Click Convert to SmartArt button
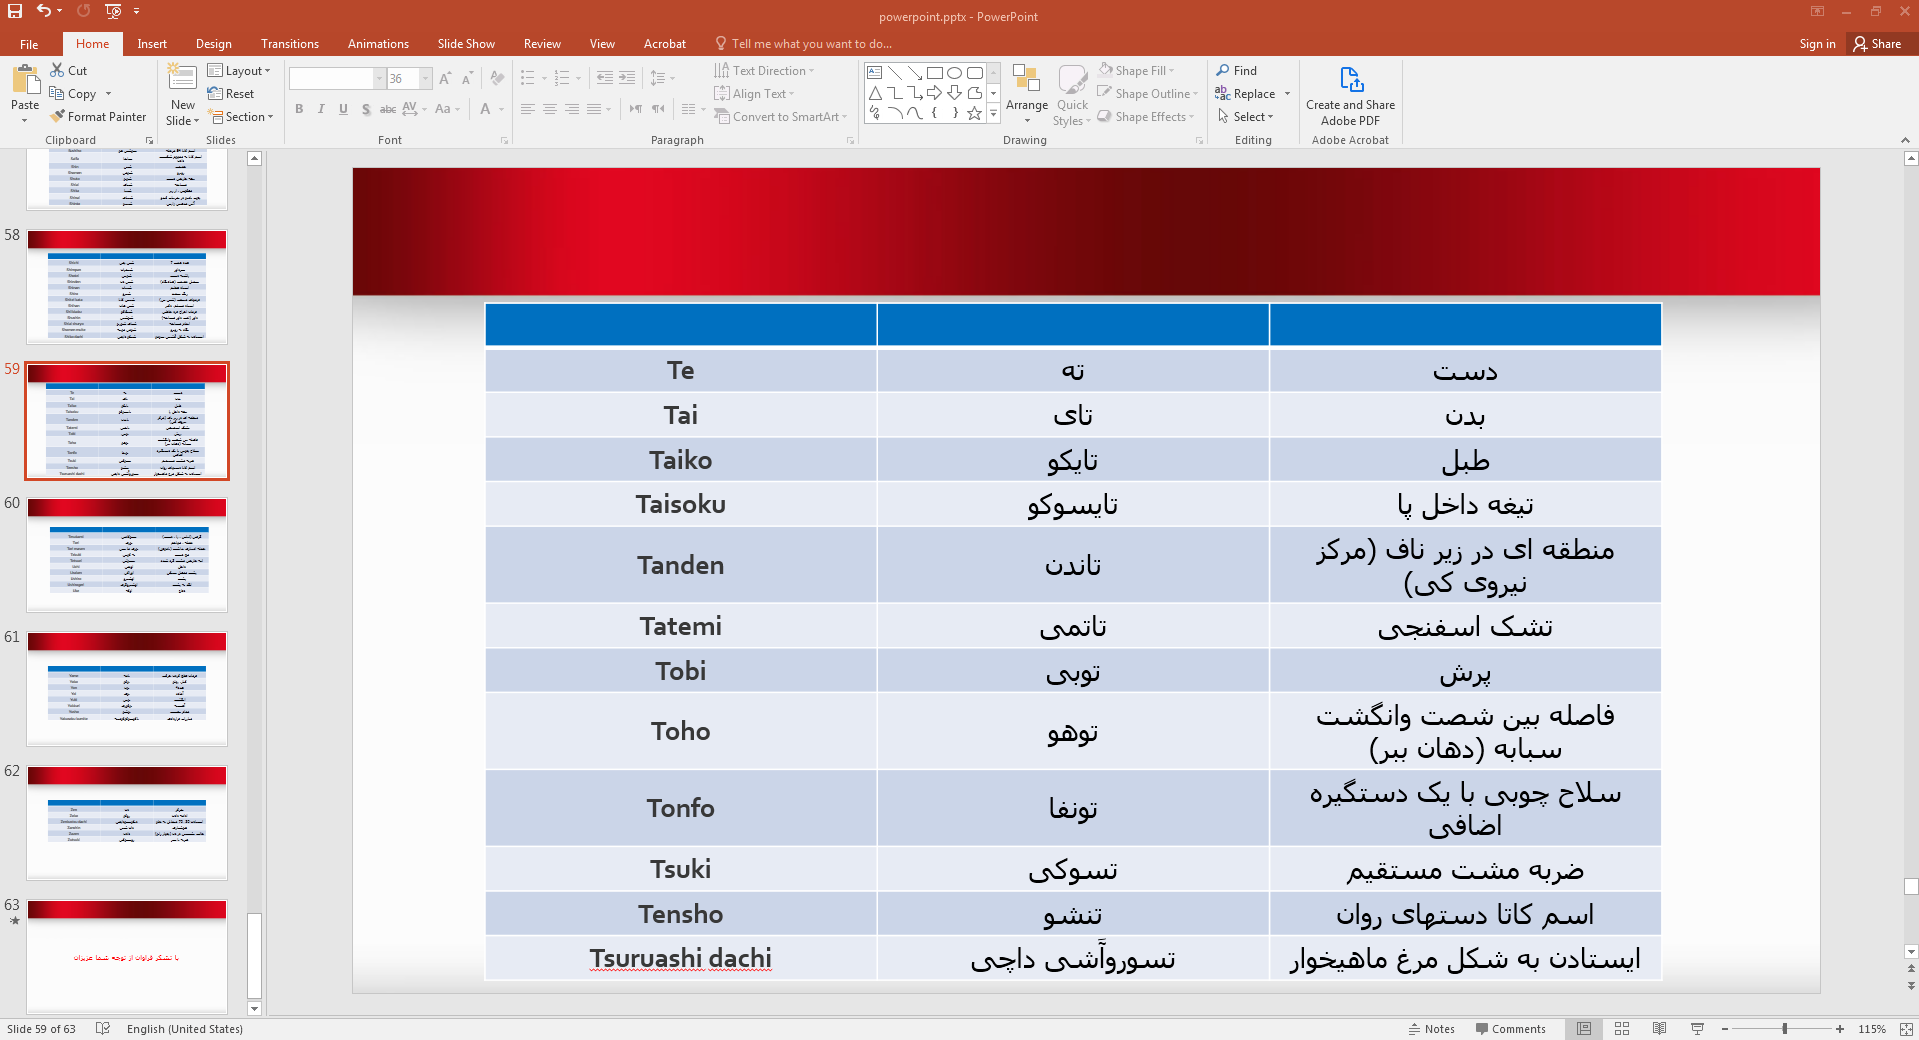This screenshot has height=1040, width=1919. click(780, 117)
